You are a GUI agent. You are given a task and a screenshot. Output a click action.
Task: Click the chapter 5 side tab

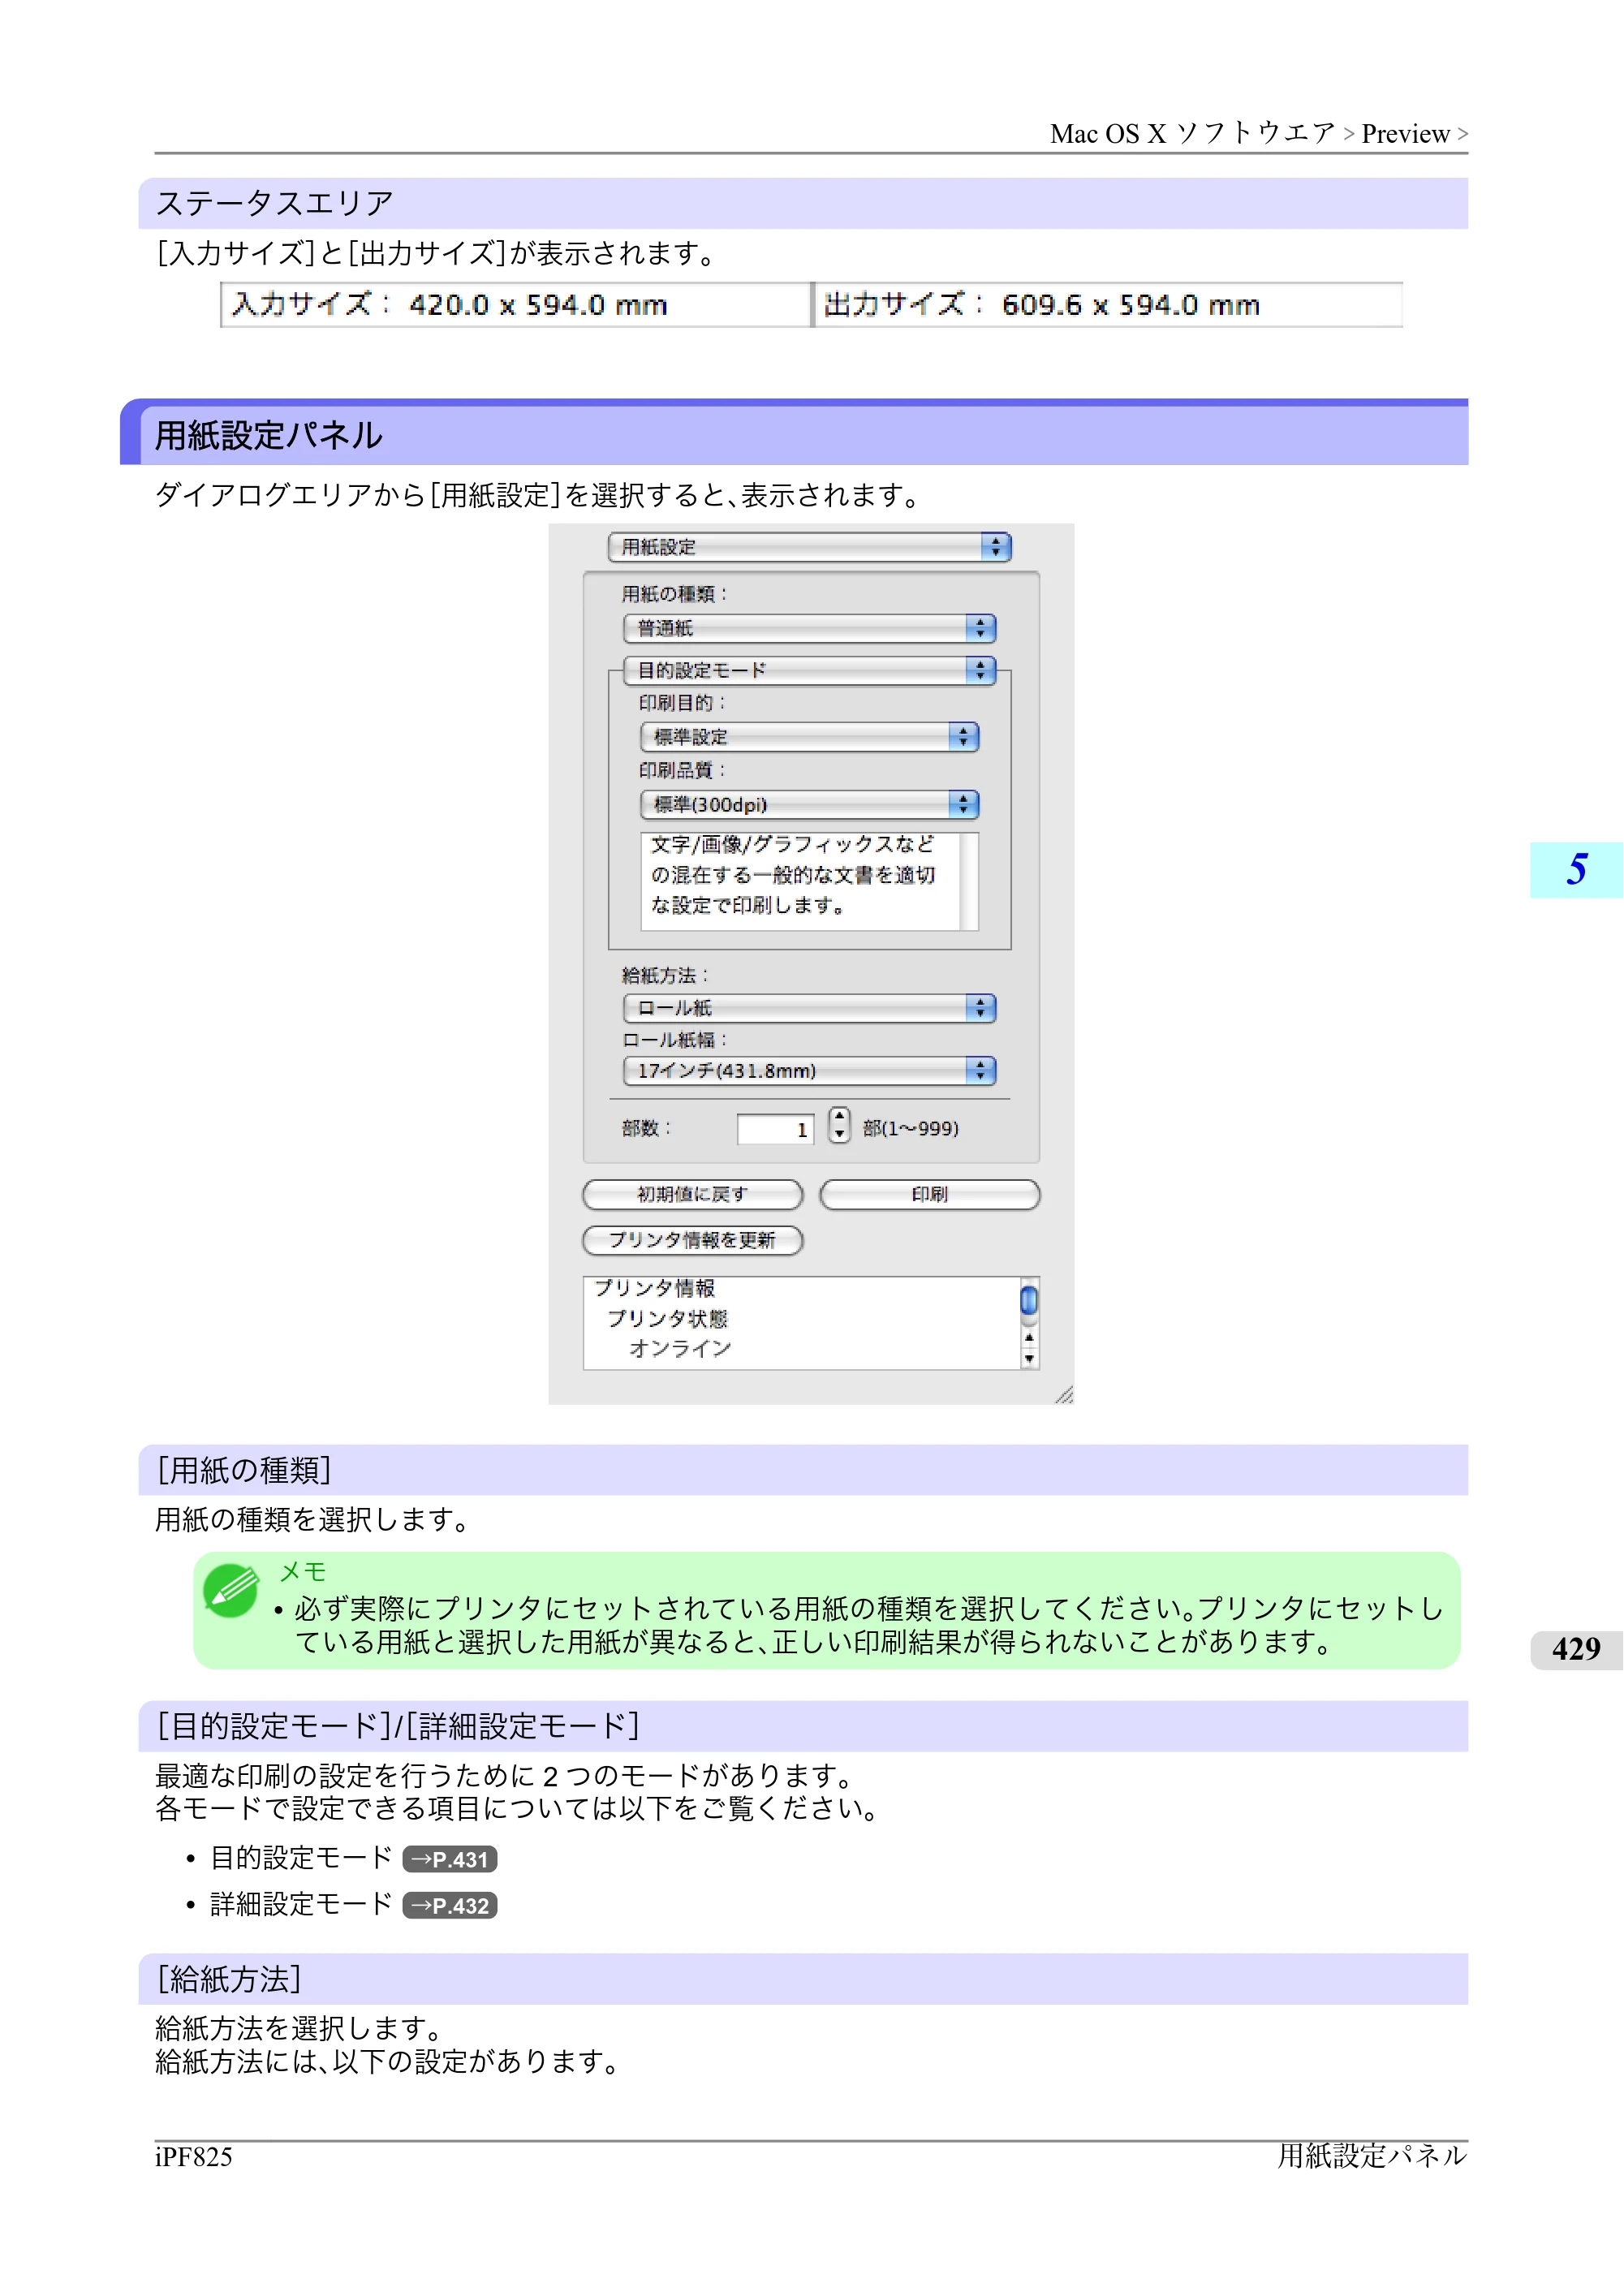coord(1576,870)
